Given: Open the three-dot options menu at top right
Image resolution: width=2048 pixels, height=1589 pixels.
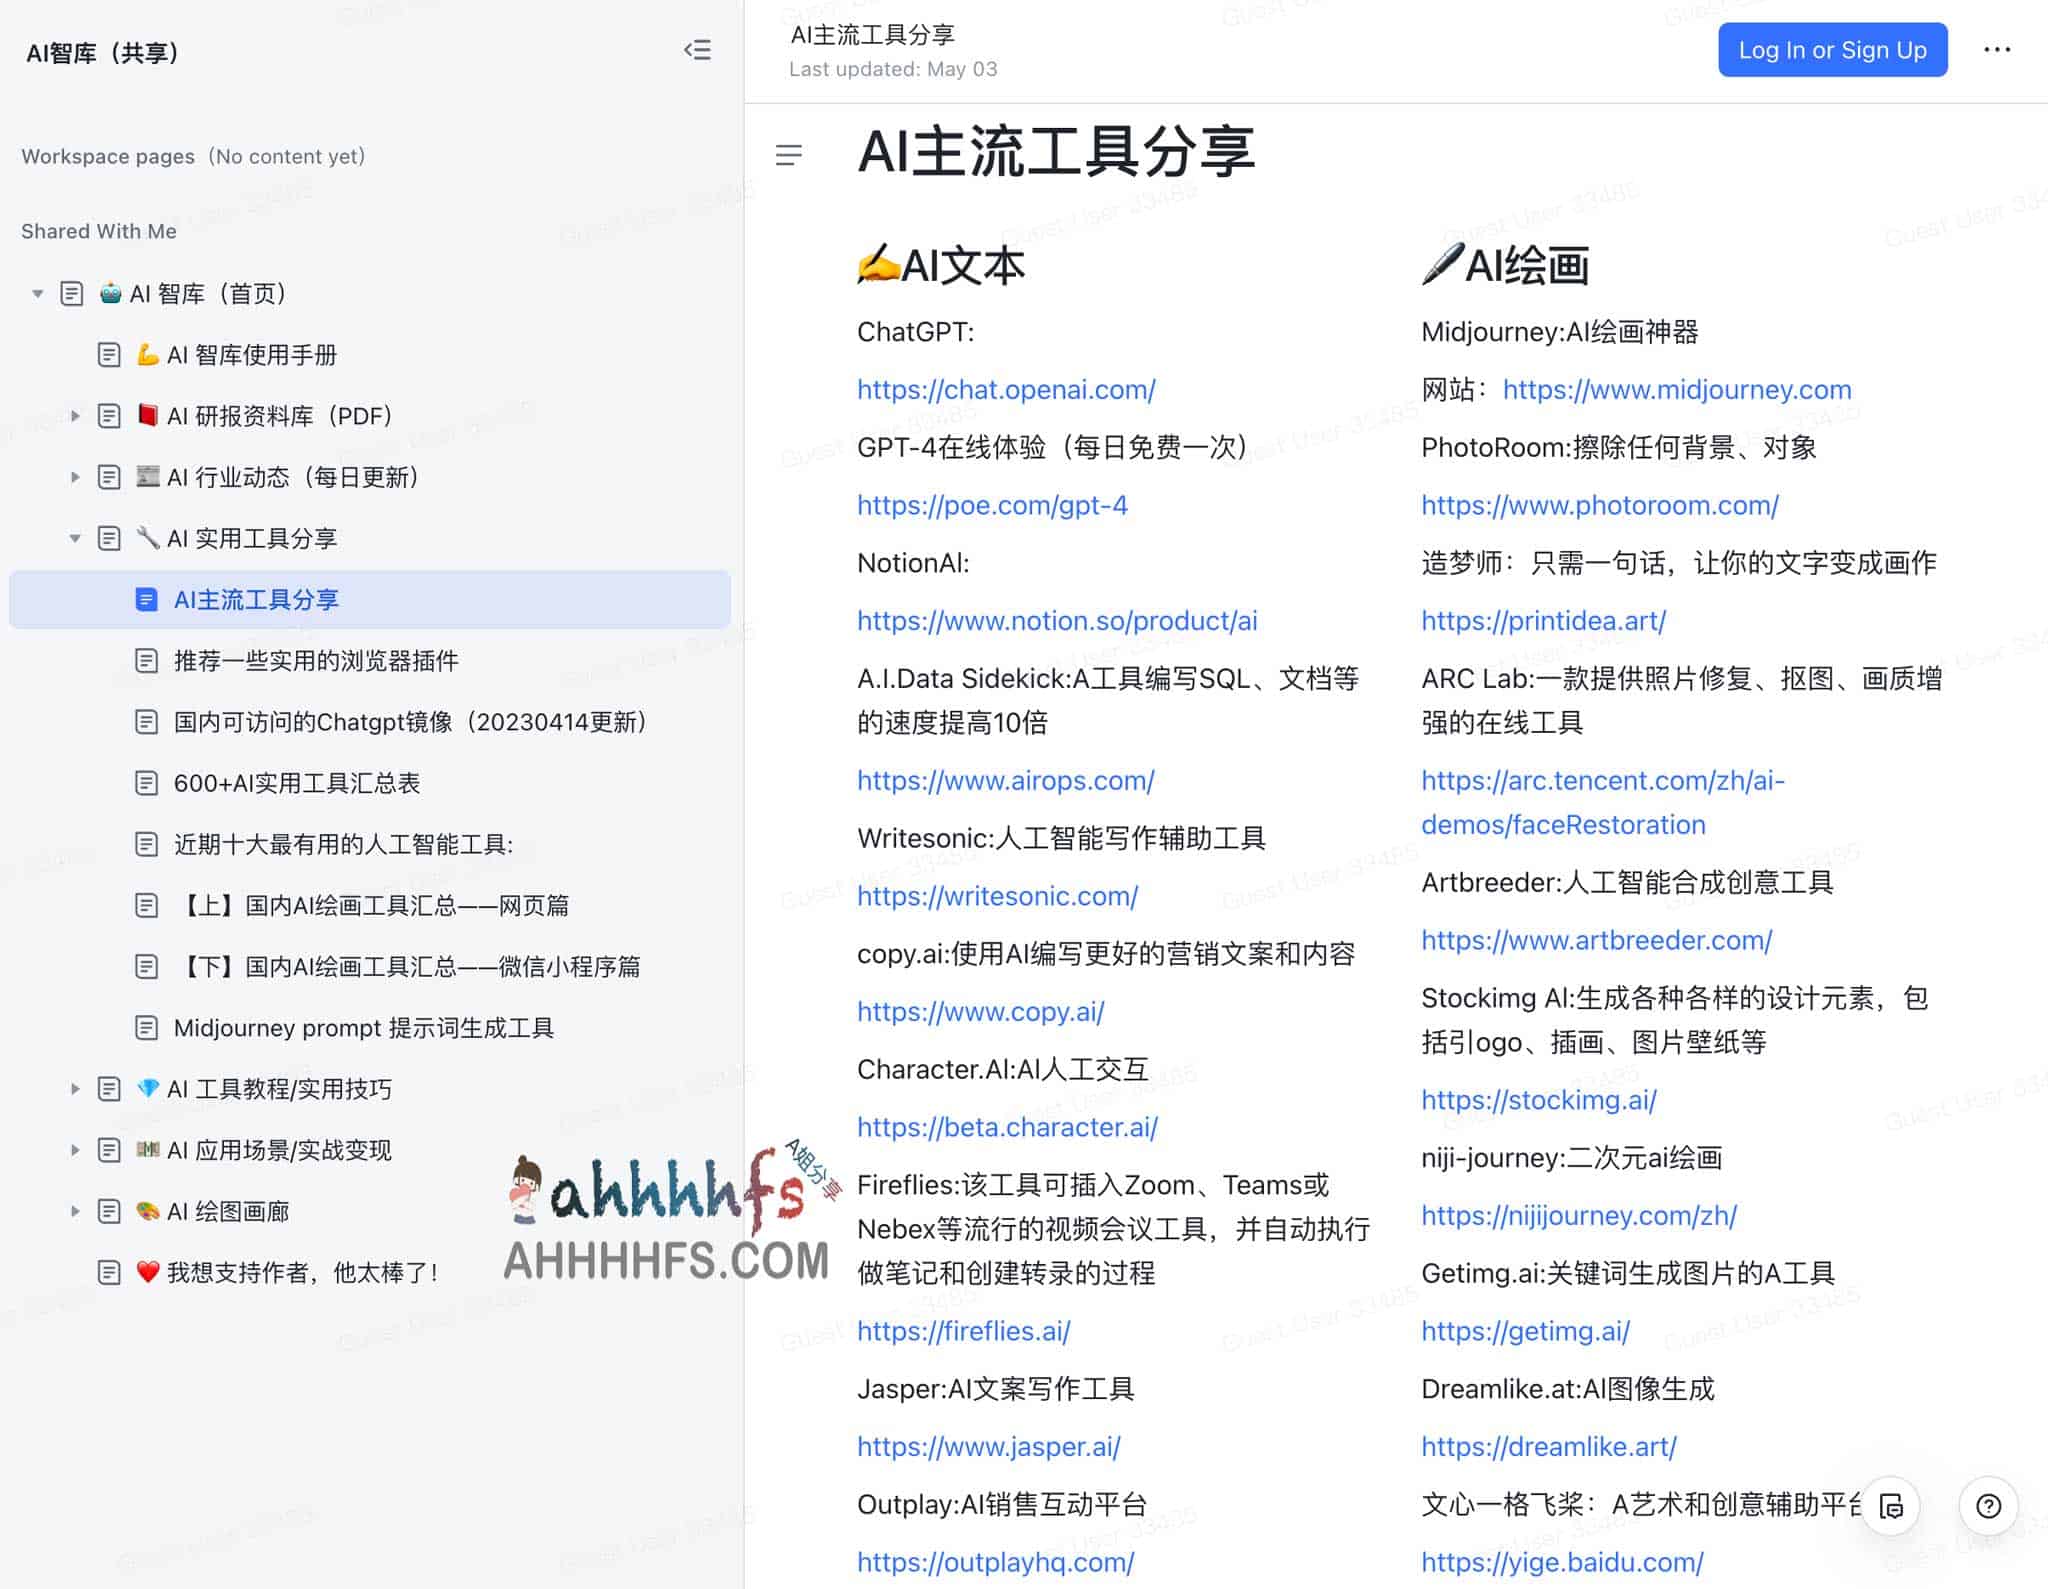Looking at the screenshot, I should [x=1998, y=49].
